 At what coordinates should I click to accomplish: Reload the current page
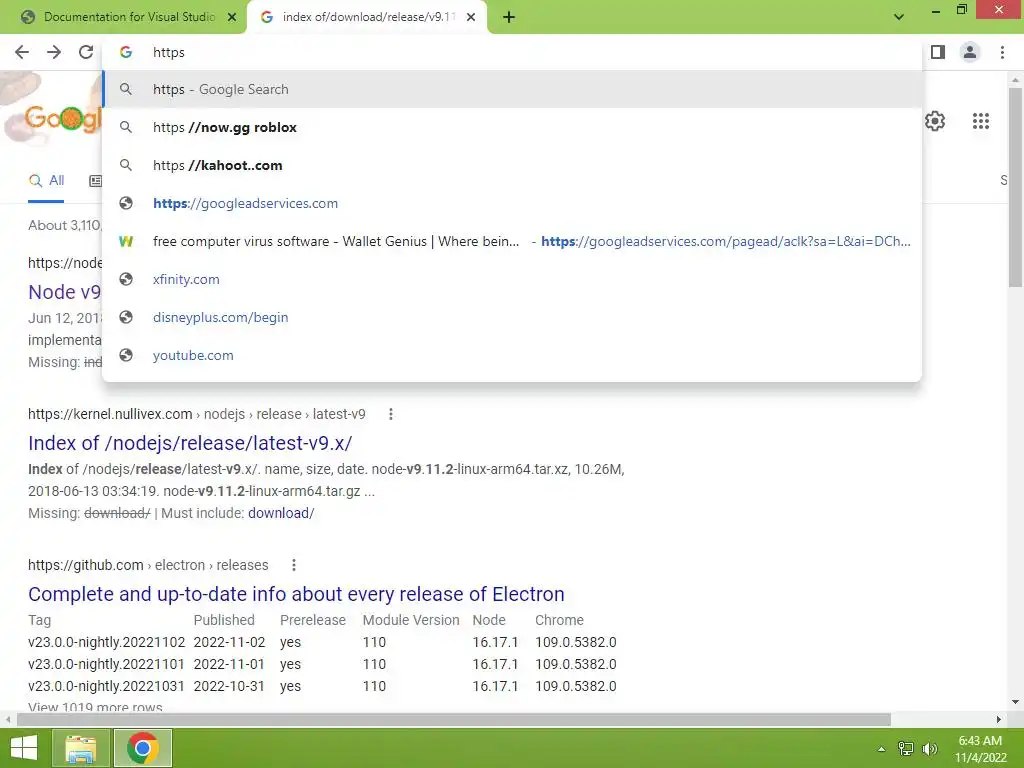(86, 52)
